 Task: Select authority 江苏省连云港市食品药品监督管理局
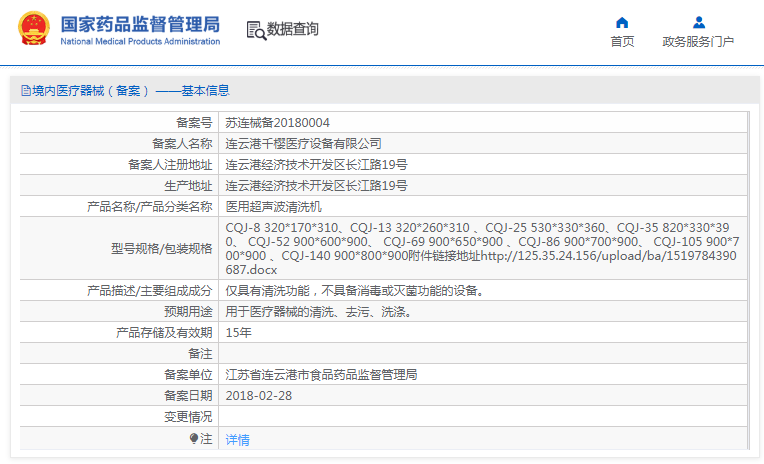point(321,375)
